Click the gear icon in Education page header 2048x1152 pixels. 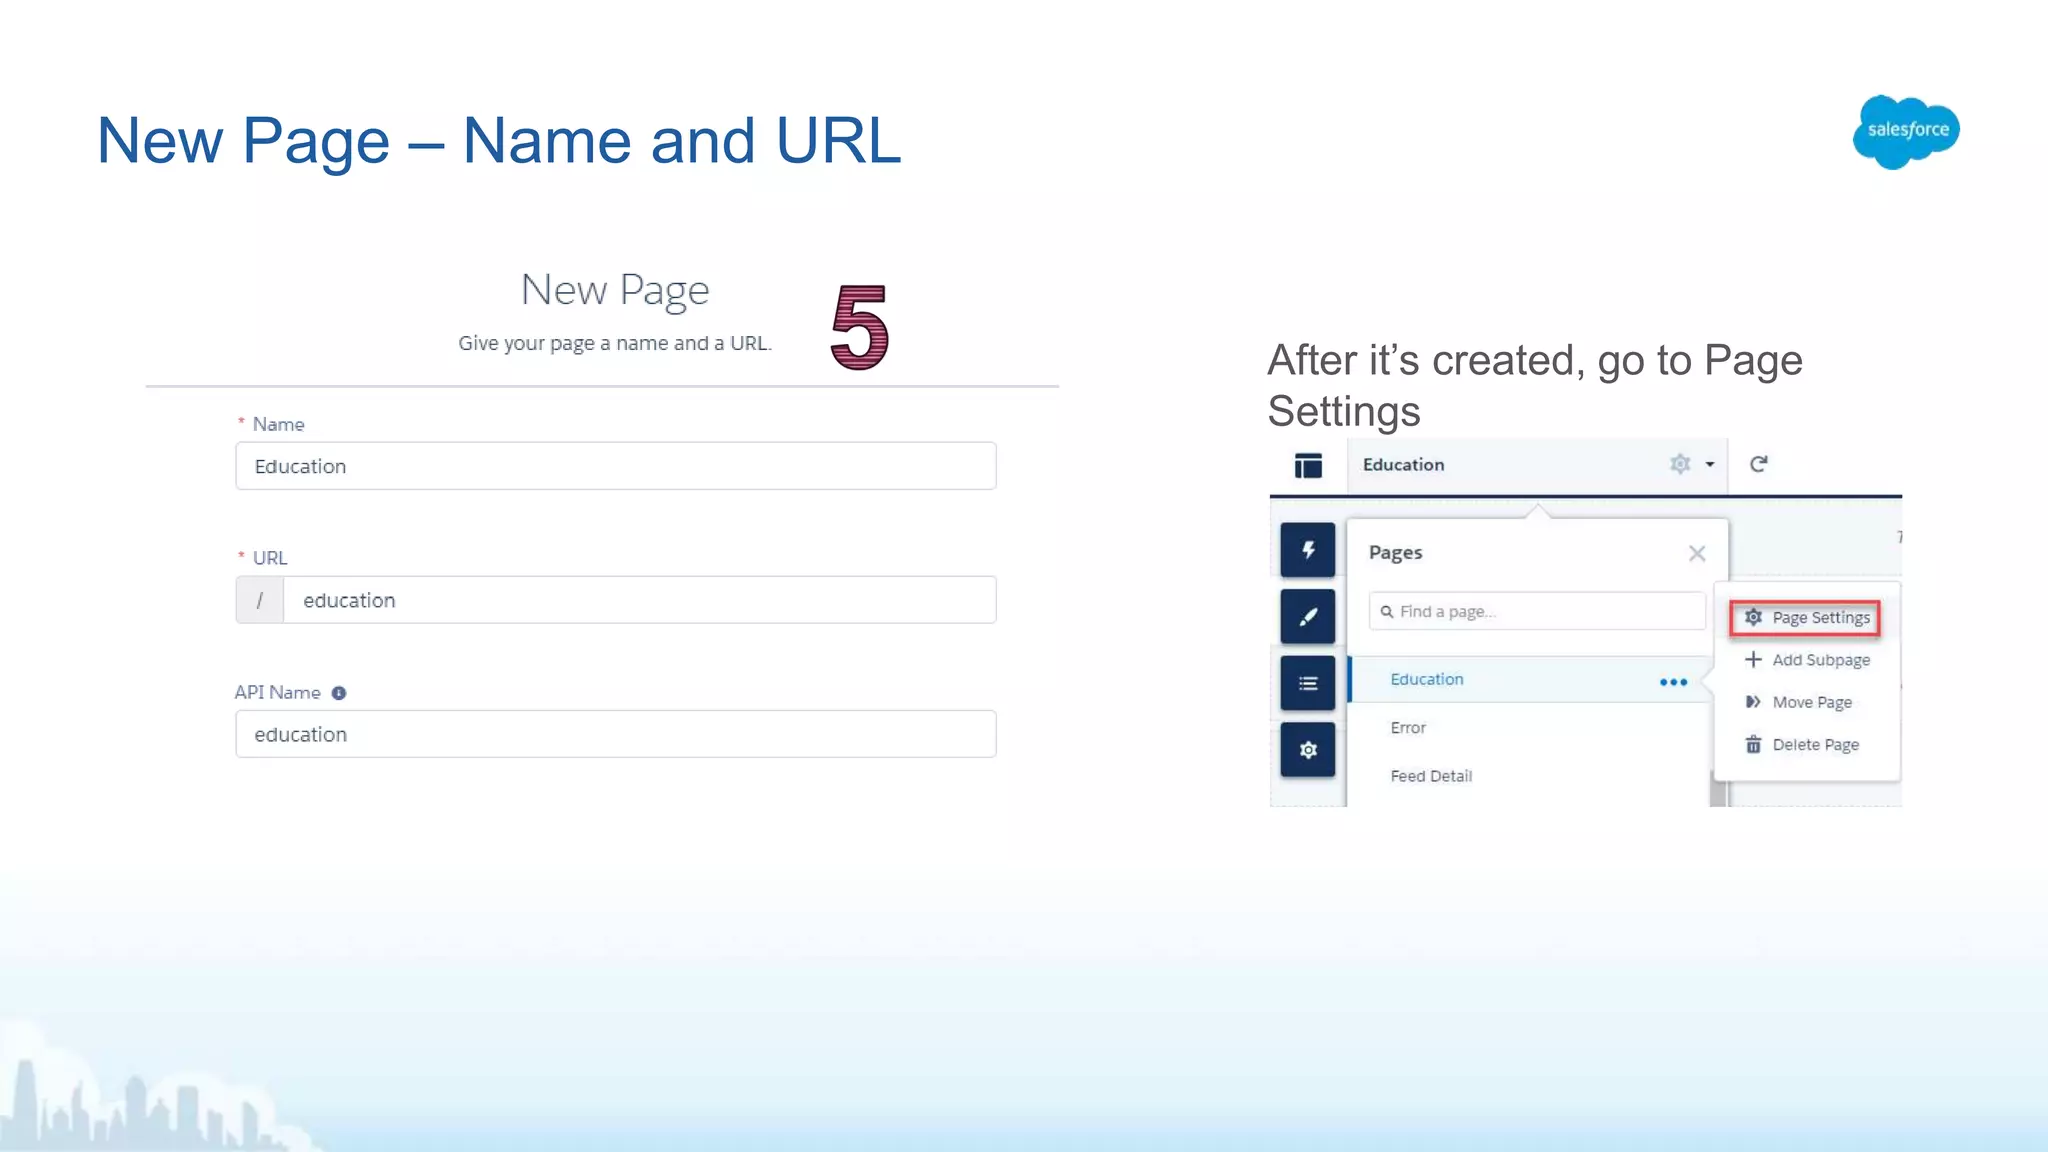[1680, 464]
